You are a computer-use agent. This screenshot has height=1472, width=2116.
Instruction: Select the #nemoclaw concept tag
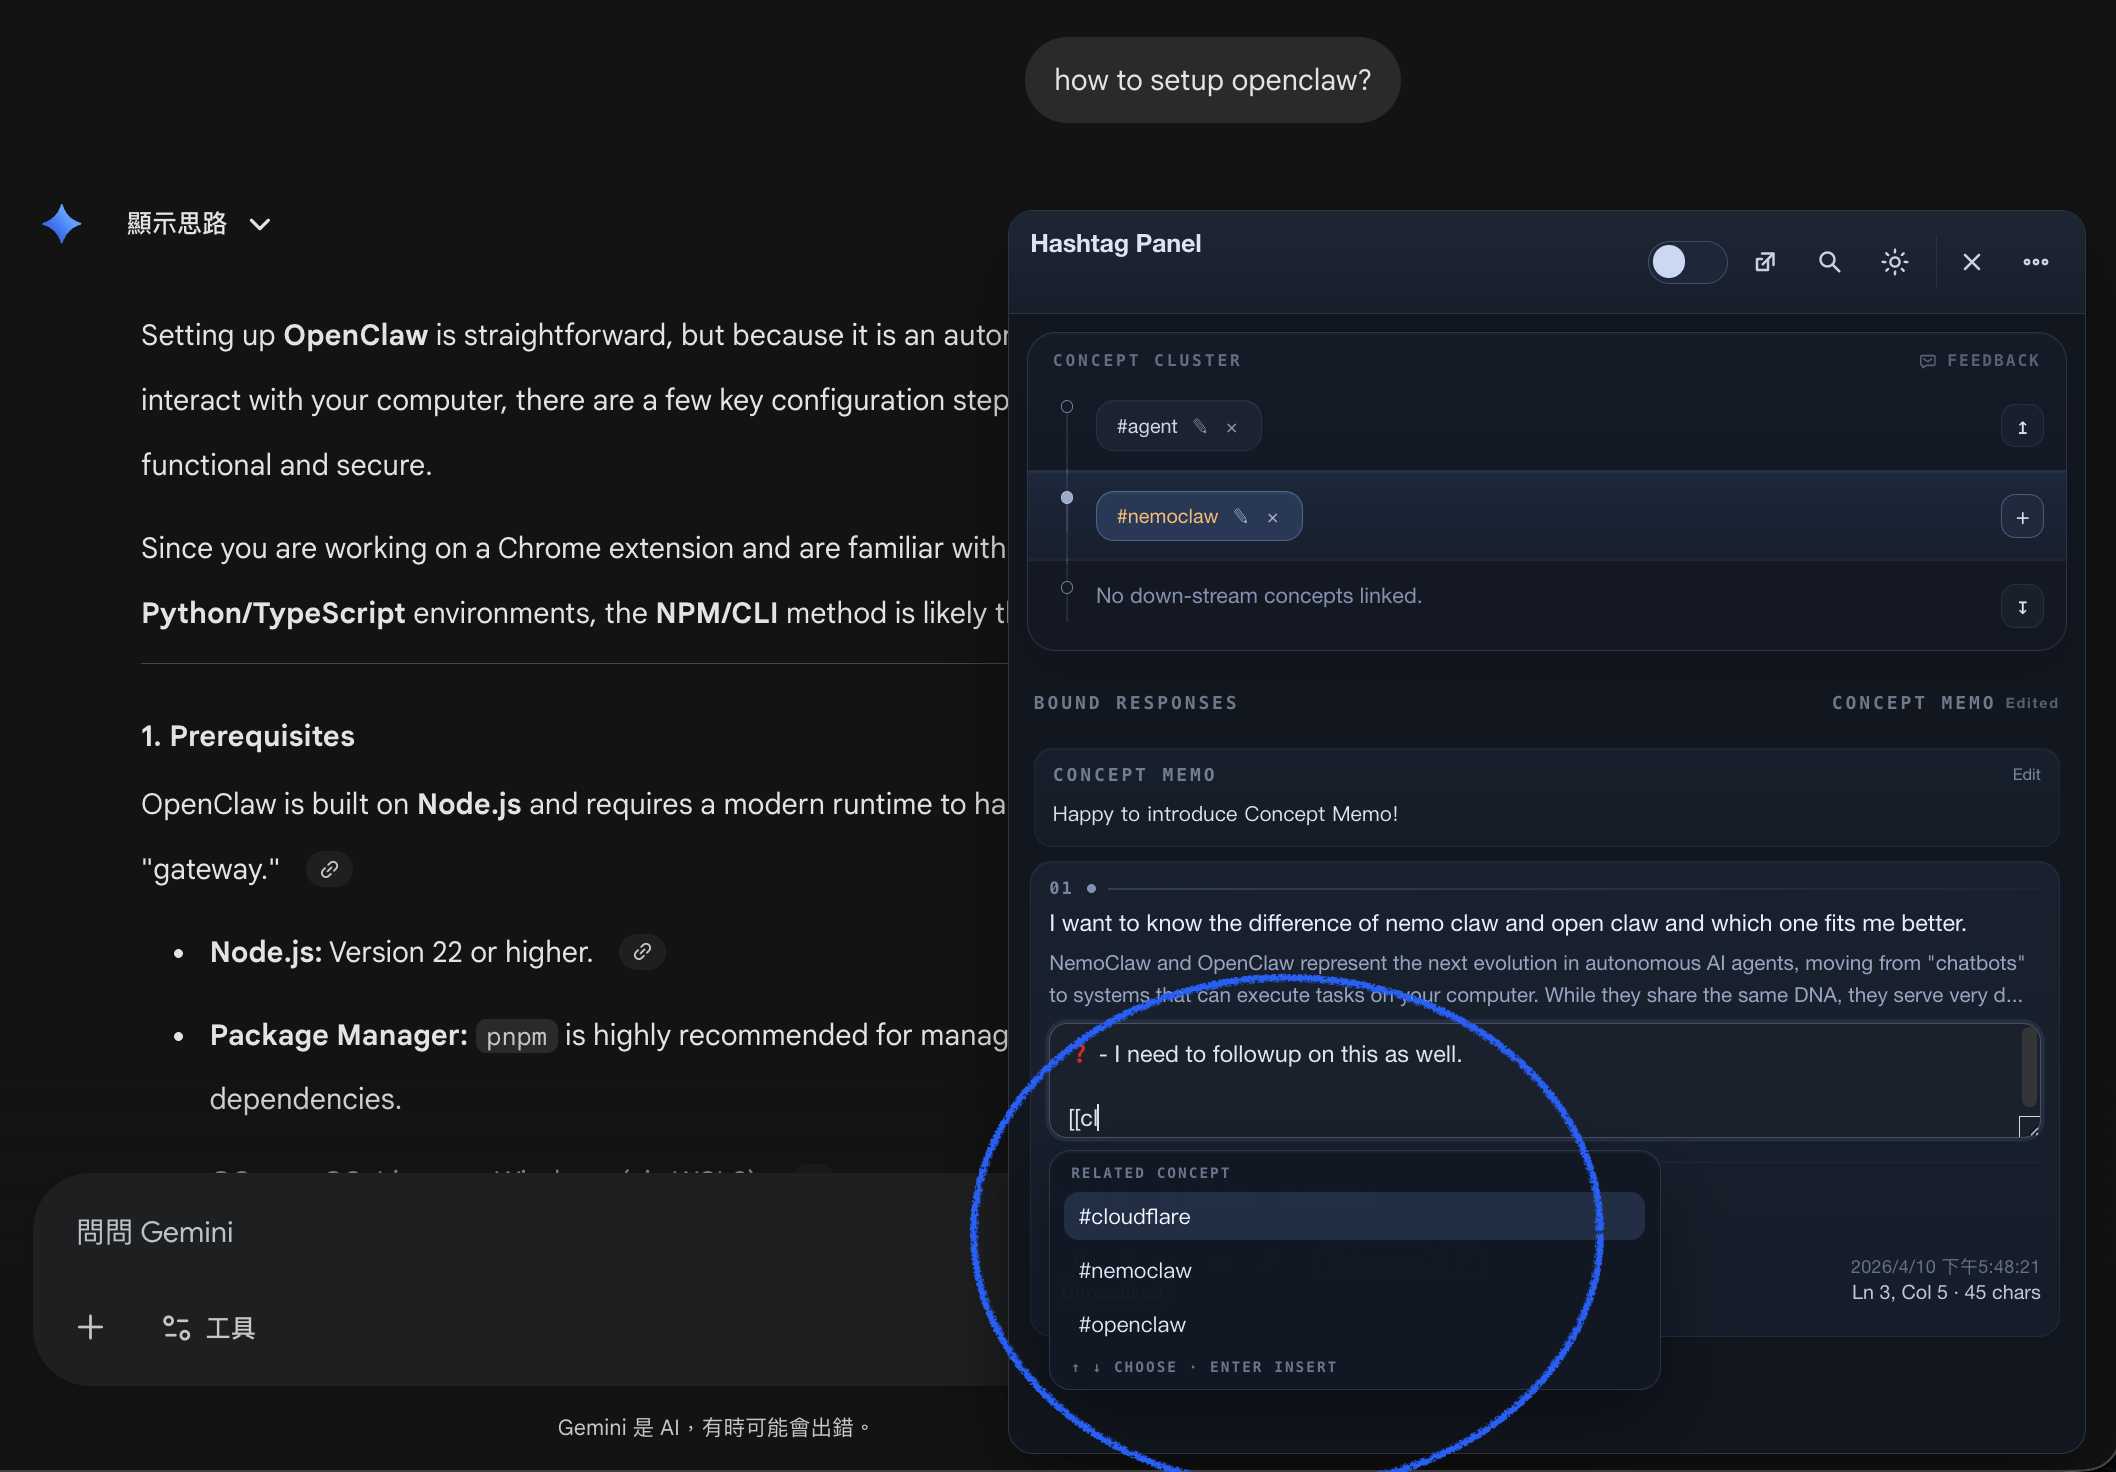[x=1167, y=516]
